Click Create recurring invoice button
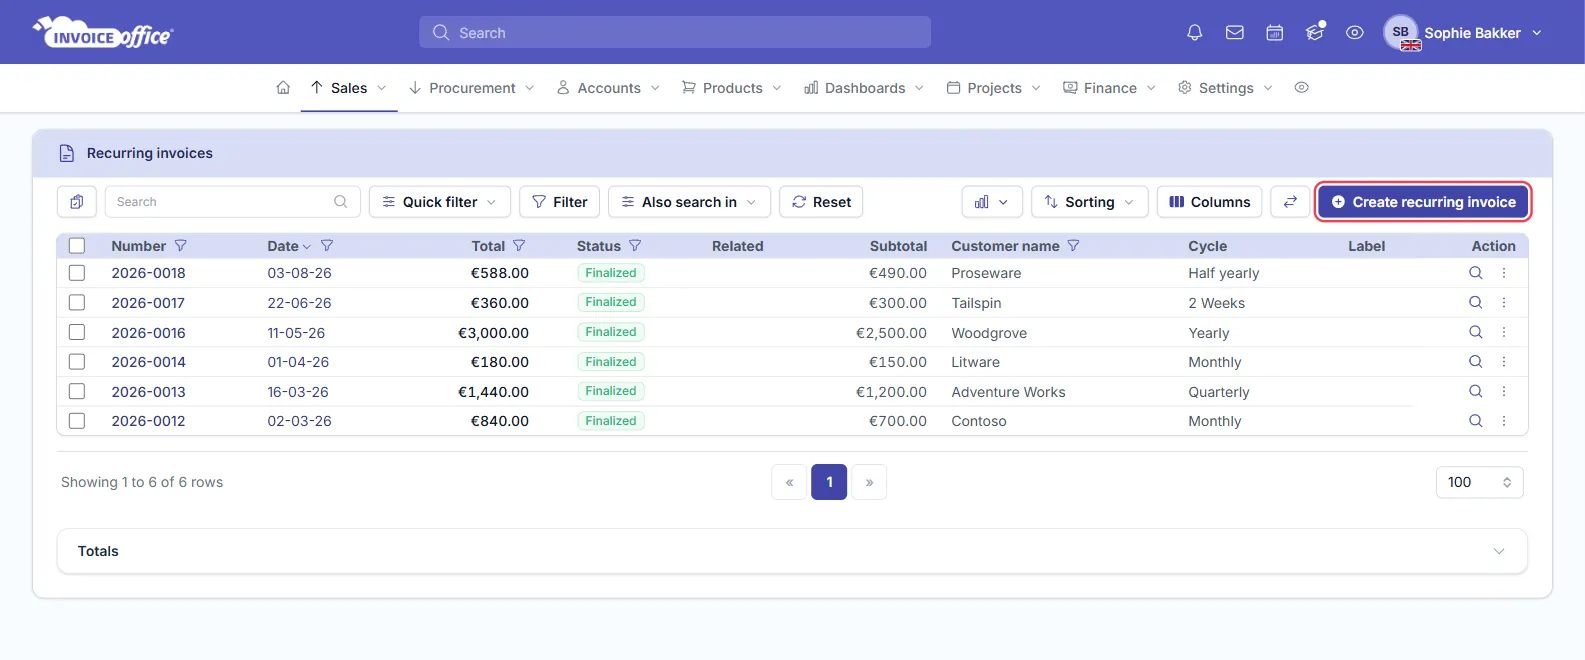Viewport: 1585px width, 660px height. coord(1423,202)
